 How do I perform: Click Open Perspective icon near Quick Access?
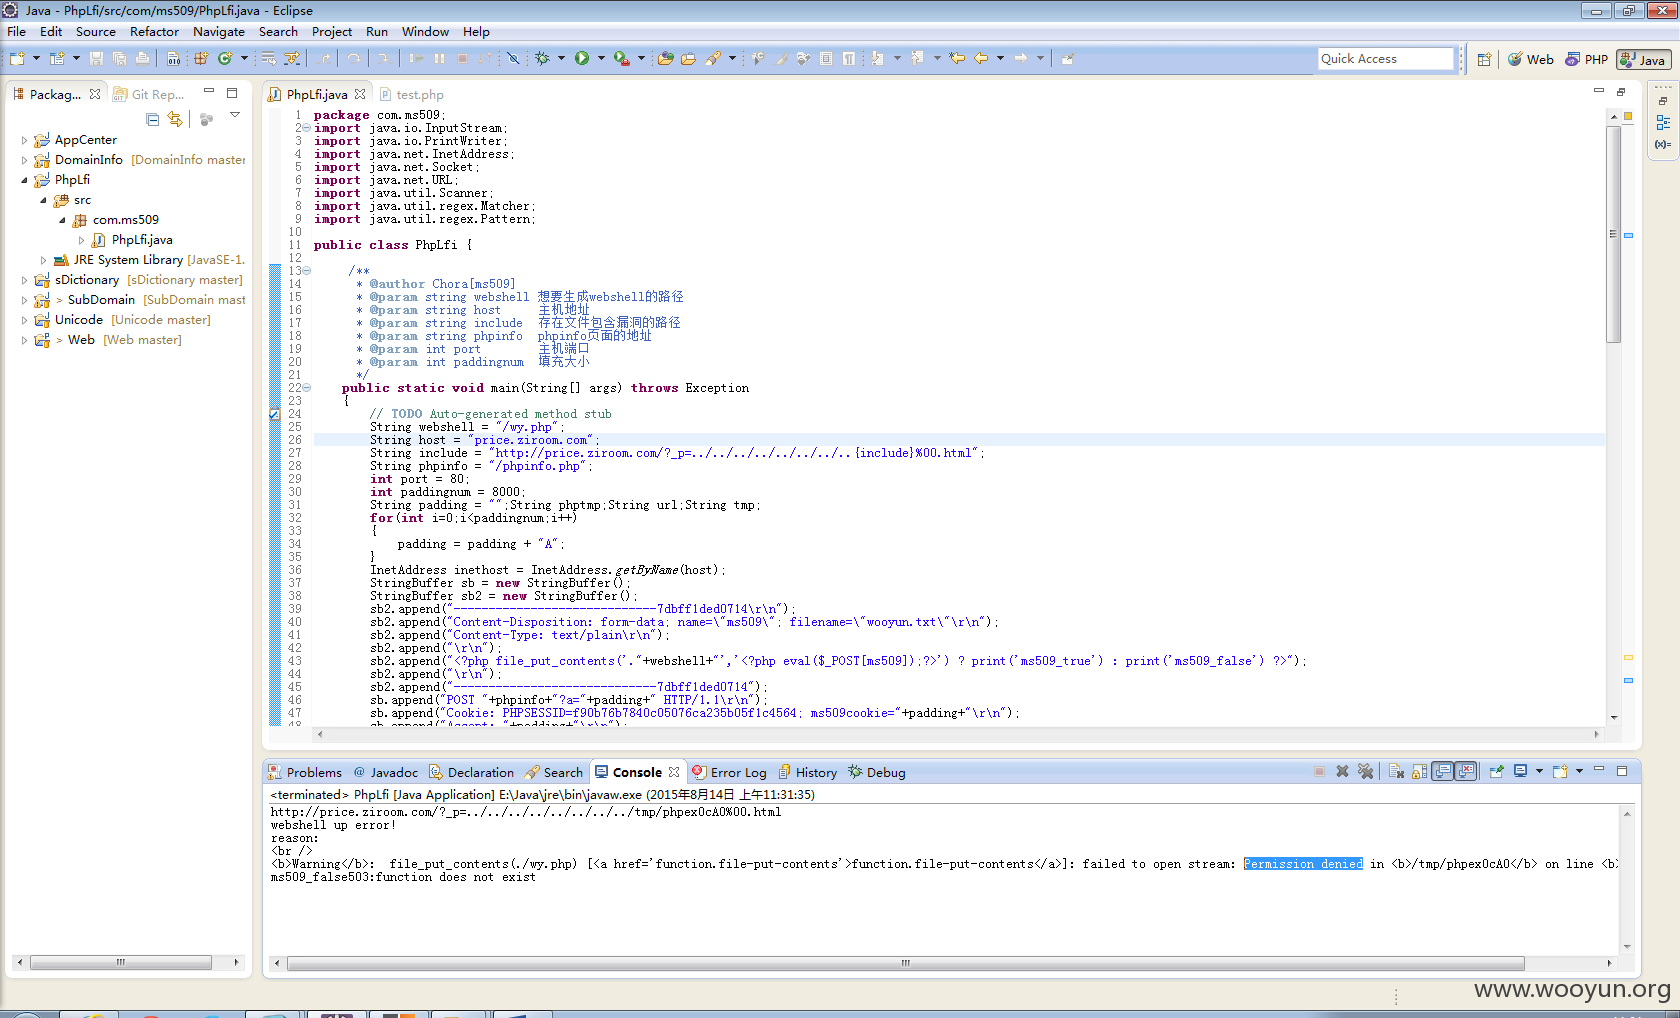[x=1484, y=60]
